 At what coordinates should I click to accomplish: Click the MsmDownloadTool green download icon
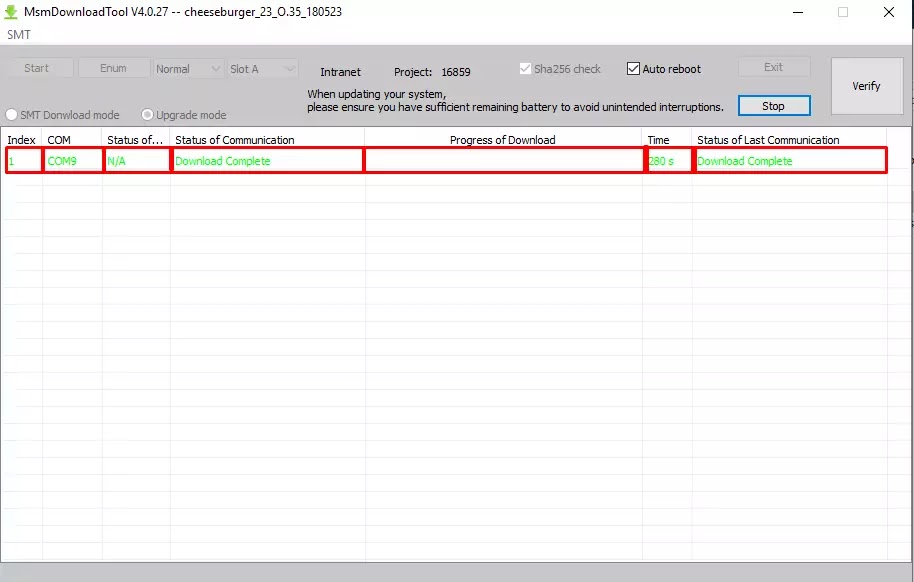tap(10, 12)
